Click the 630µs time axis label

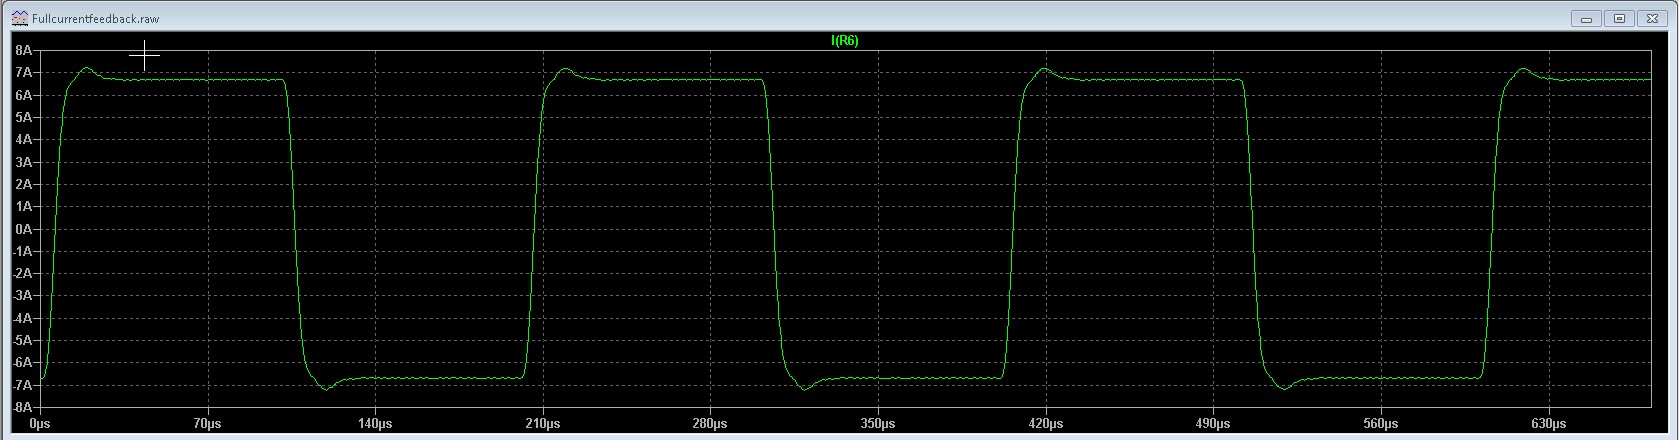[x=1549, y=424]
